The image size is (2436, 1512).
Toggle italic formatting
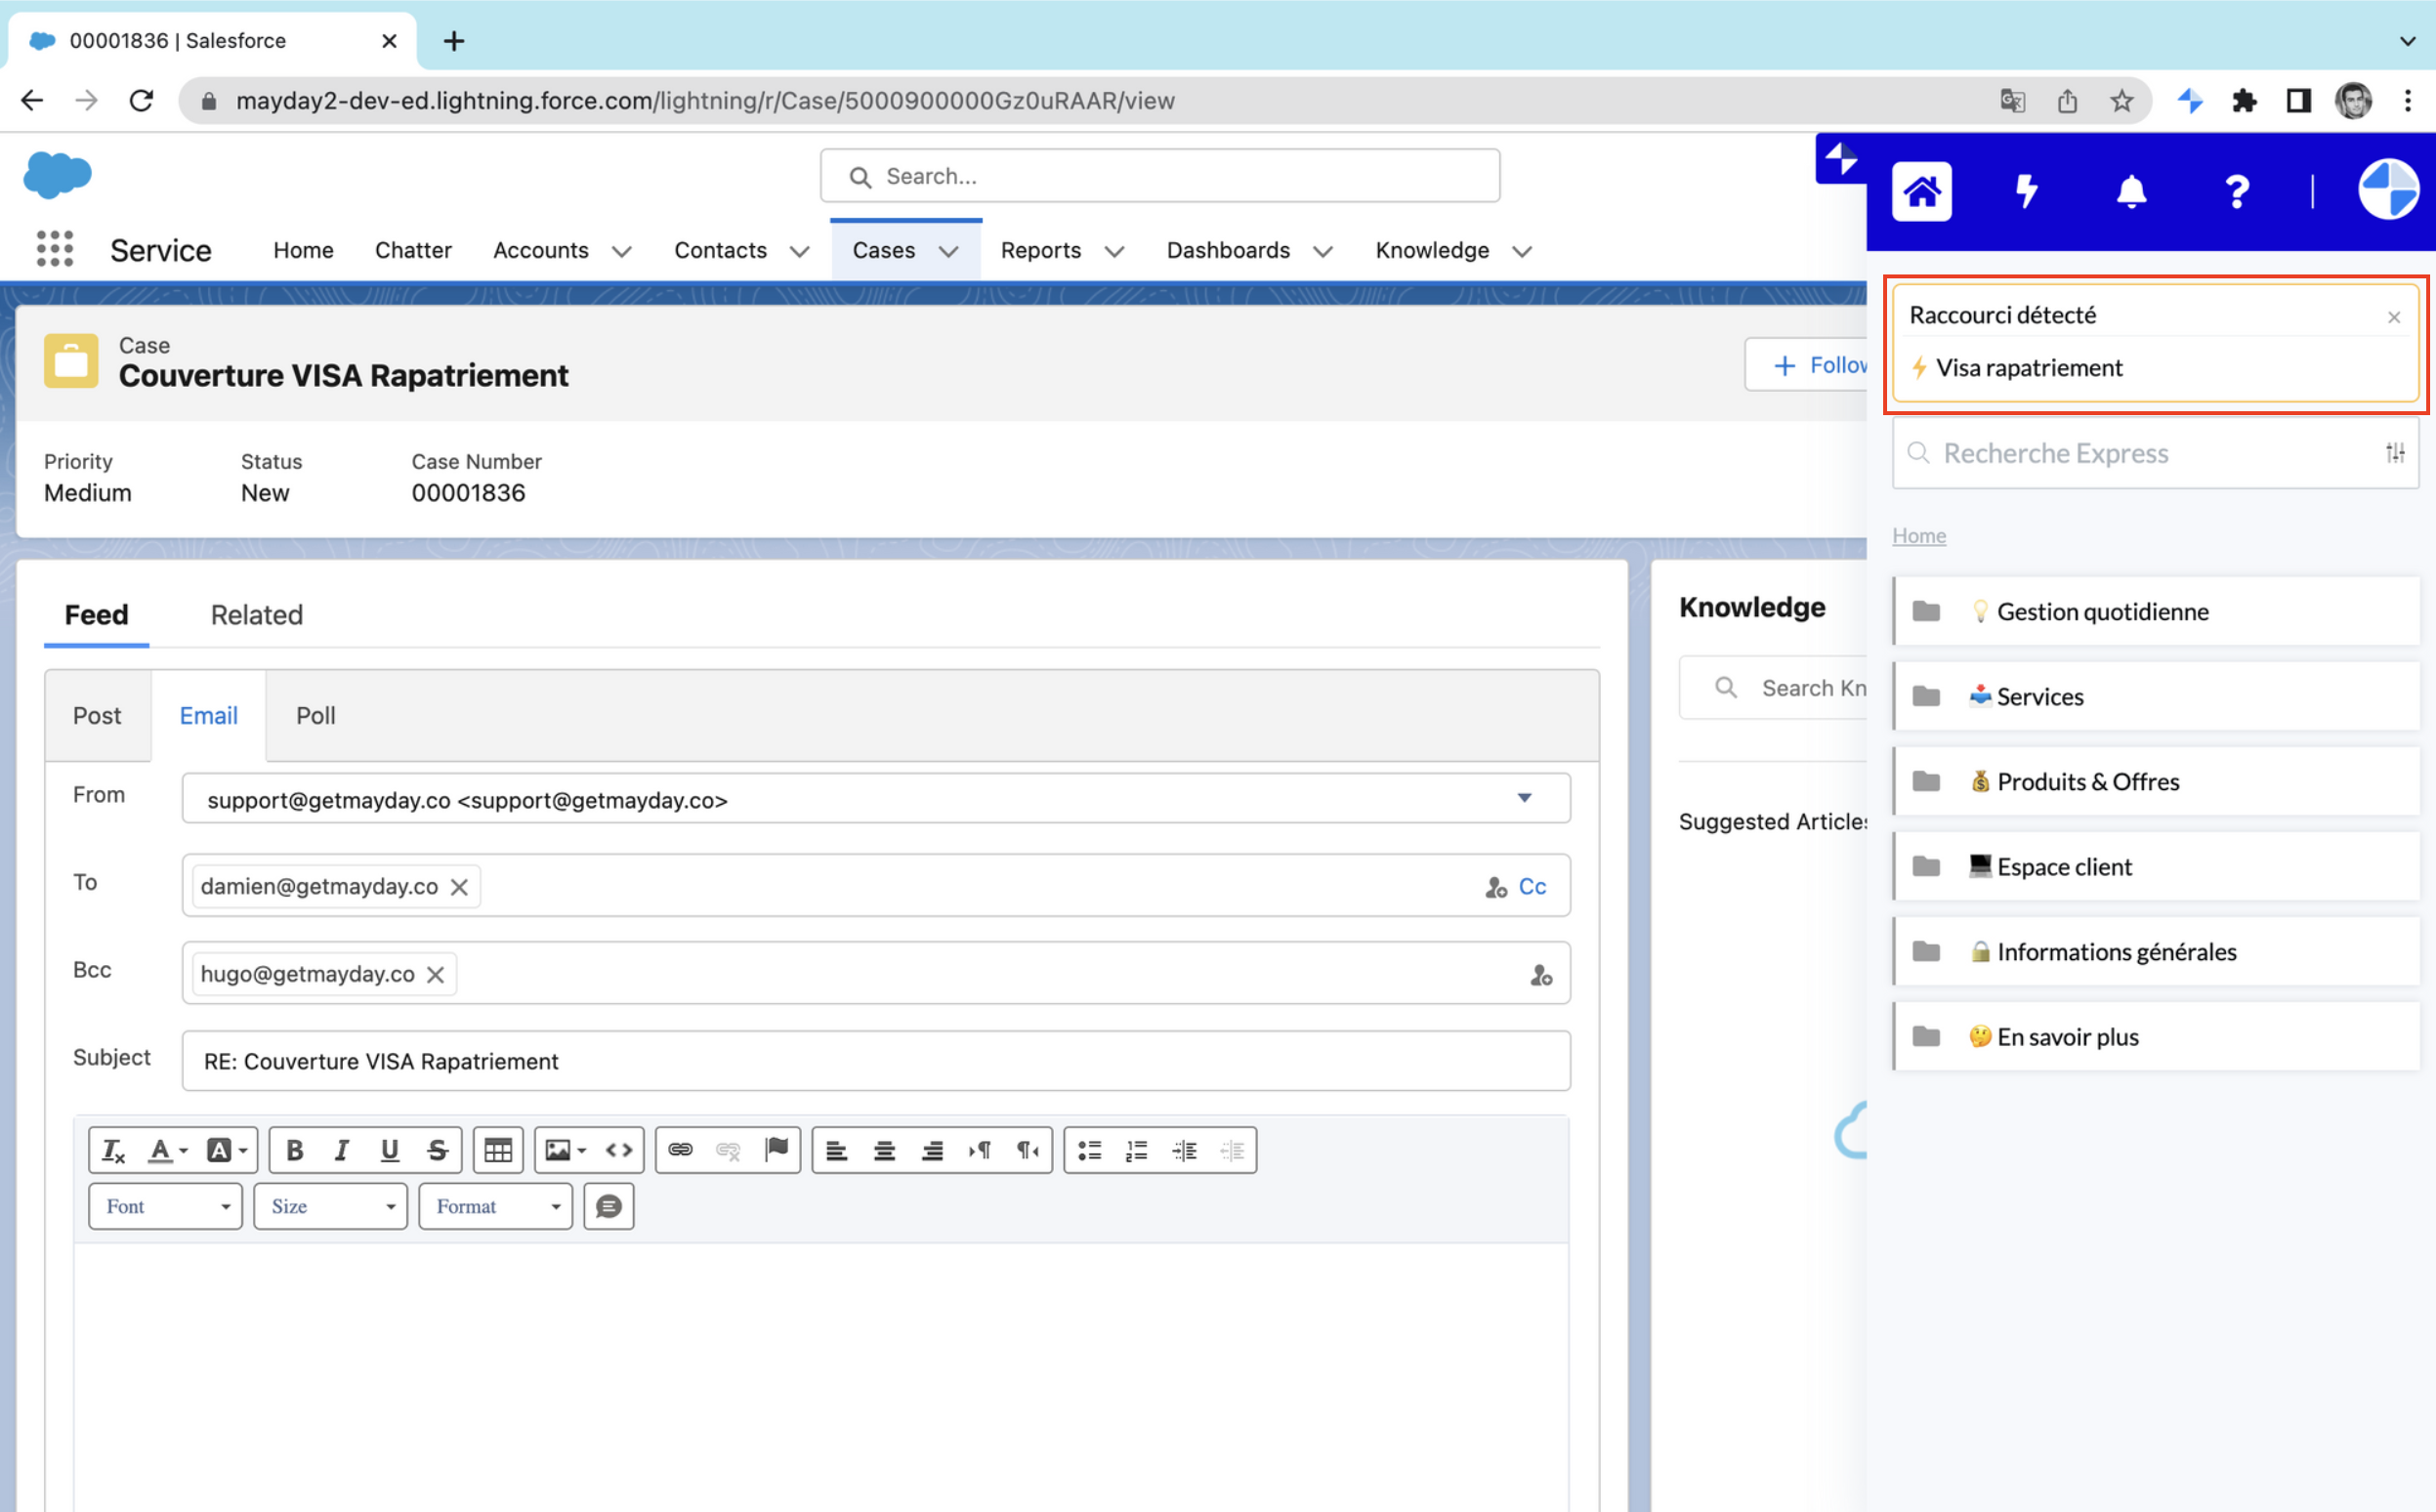coord(341,1150)
